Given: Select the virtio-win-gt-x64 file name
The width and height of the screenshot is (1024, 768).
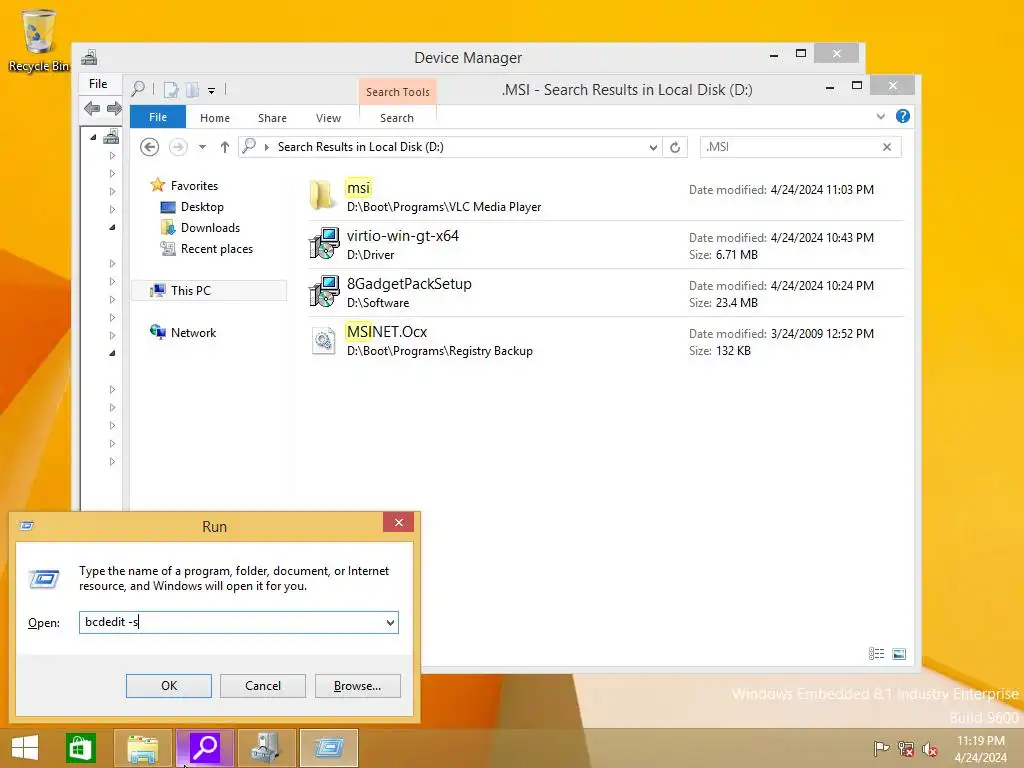Looking at the screenshot, I should [x=402, y=236].
